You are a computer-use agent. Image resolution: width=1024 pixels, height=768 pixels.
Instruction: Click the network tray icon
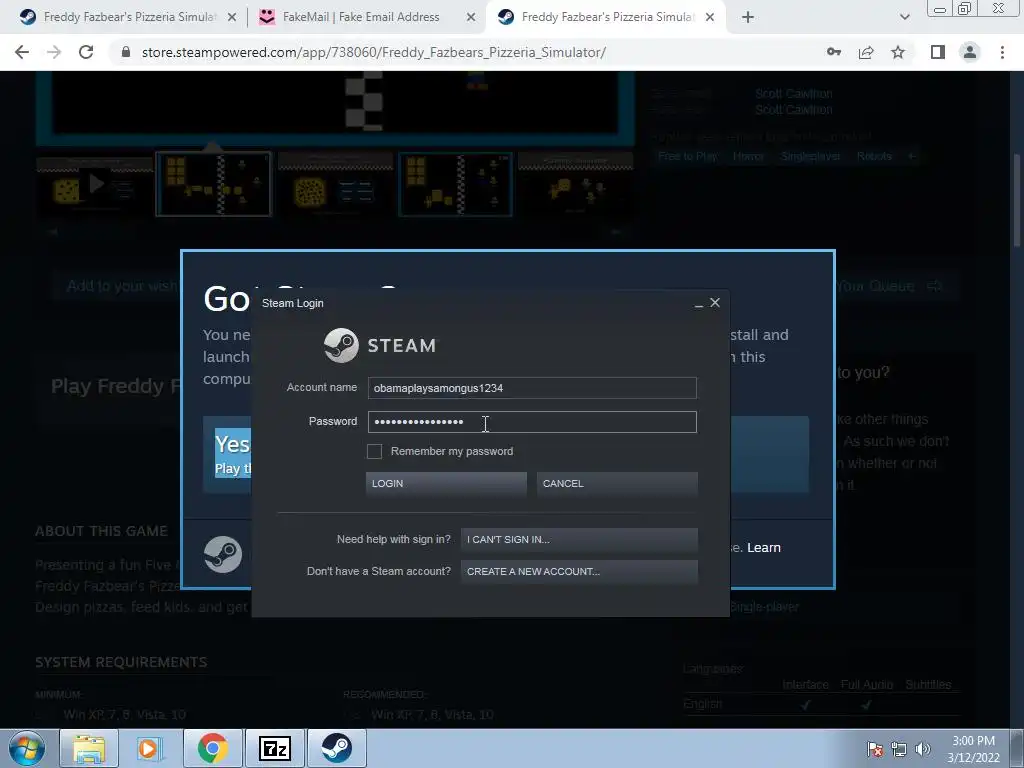coord(899,749)
